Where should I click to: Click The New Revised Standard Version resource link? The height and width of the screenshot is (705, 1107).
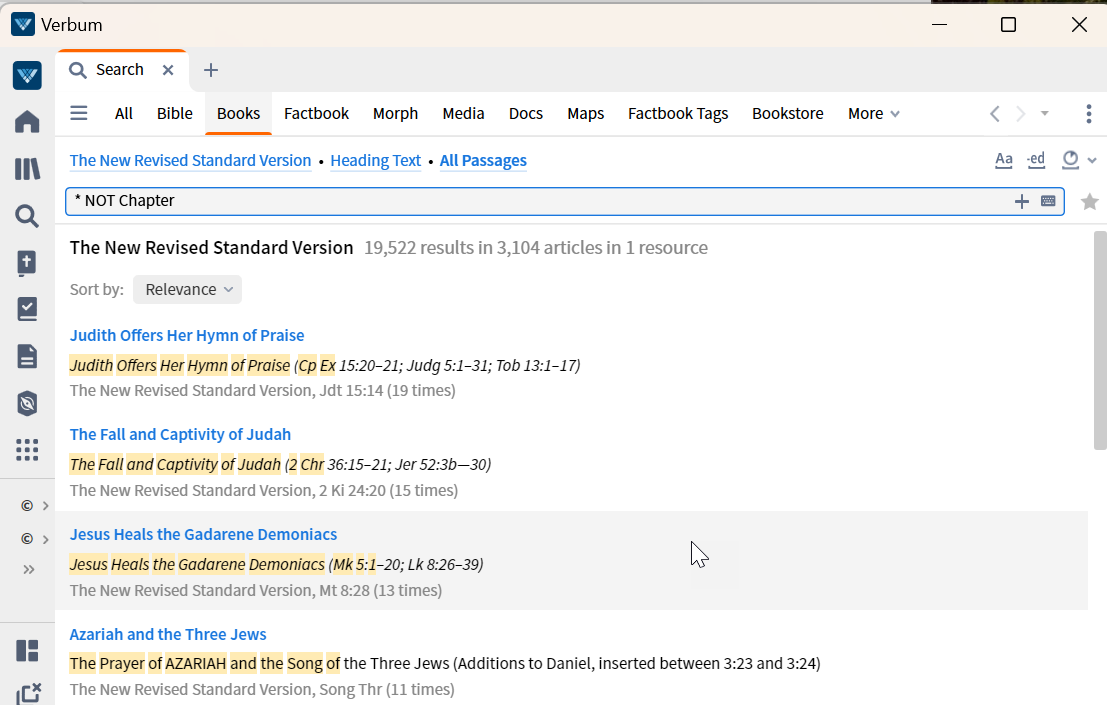click(x=191, y=161)
